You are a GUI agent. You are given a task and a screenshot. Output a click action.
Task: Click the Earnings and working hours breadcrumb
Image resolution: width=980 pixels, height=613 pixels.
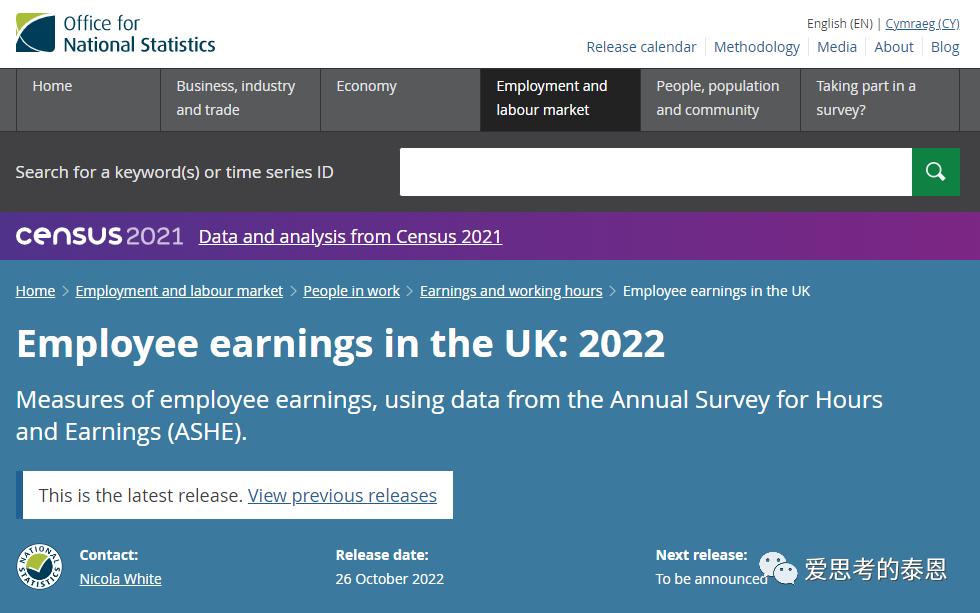511,290
